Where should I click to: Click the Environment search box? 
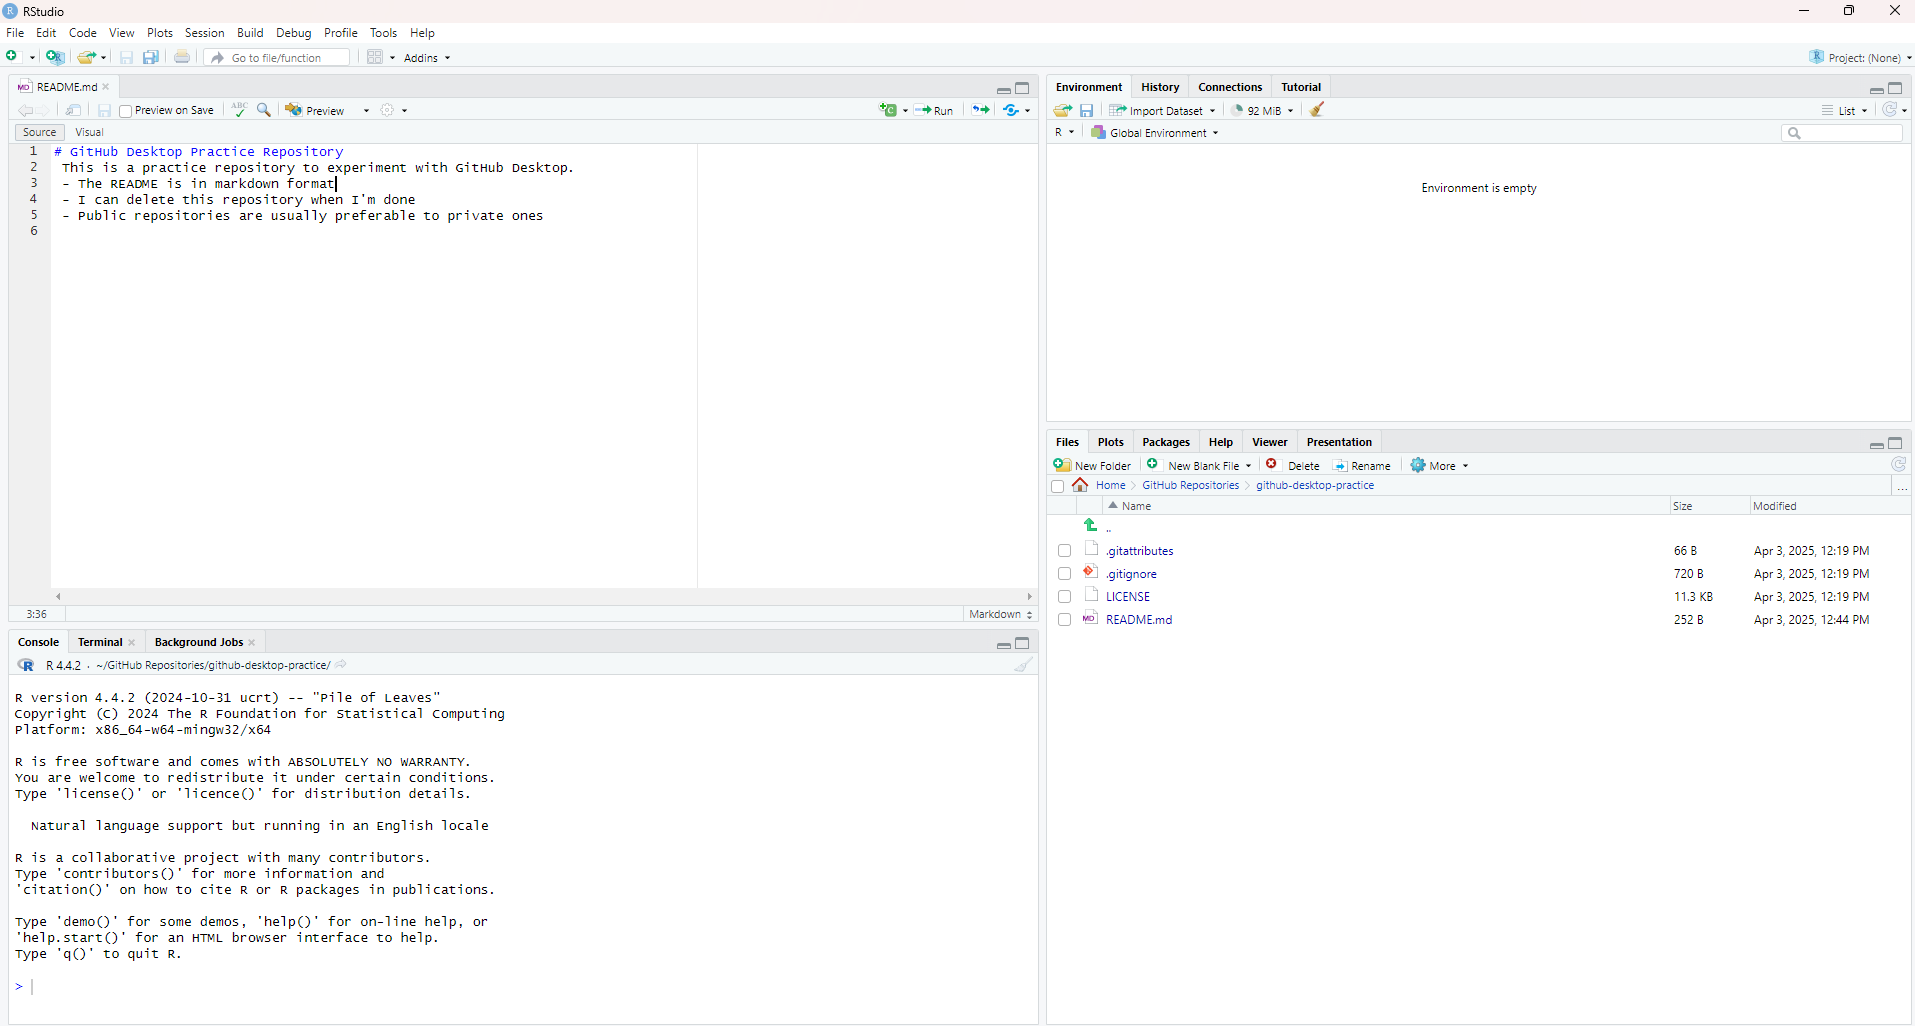[x=1842, y=133]
